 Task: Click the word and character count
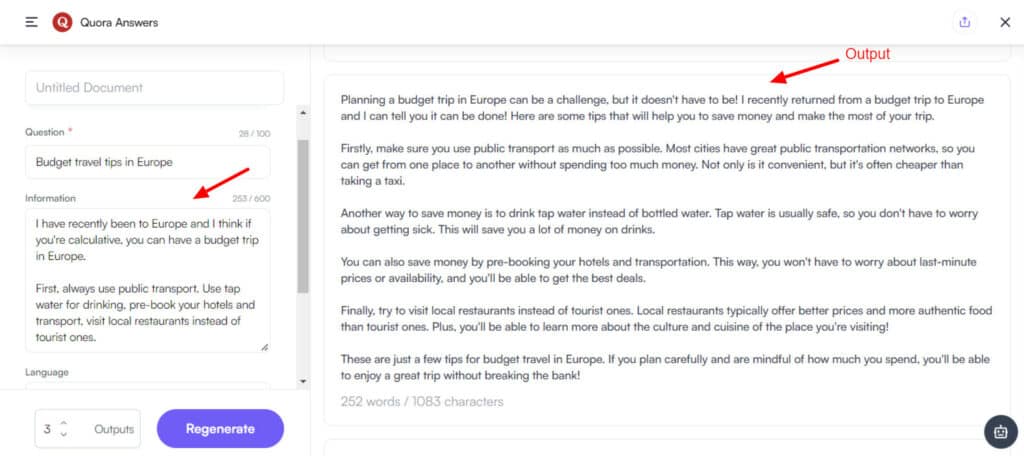tap(422, 402)
